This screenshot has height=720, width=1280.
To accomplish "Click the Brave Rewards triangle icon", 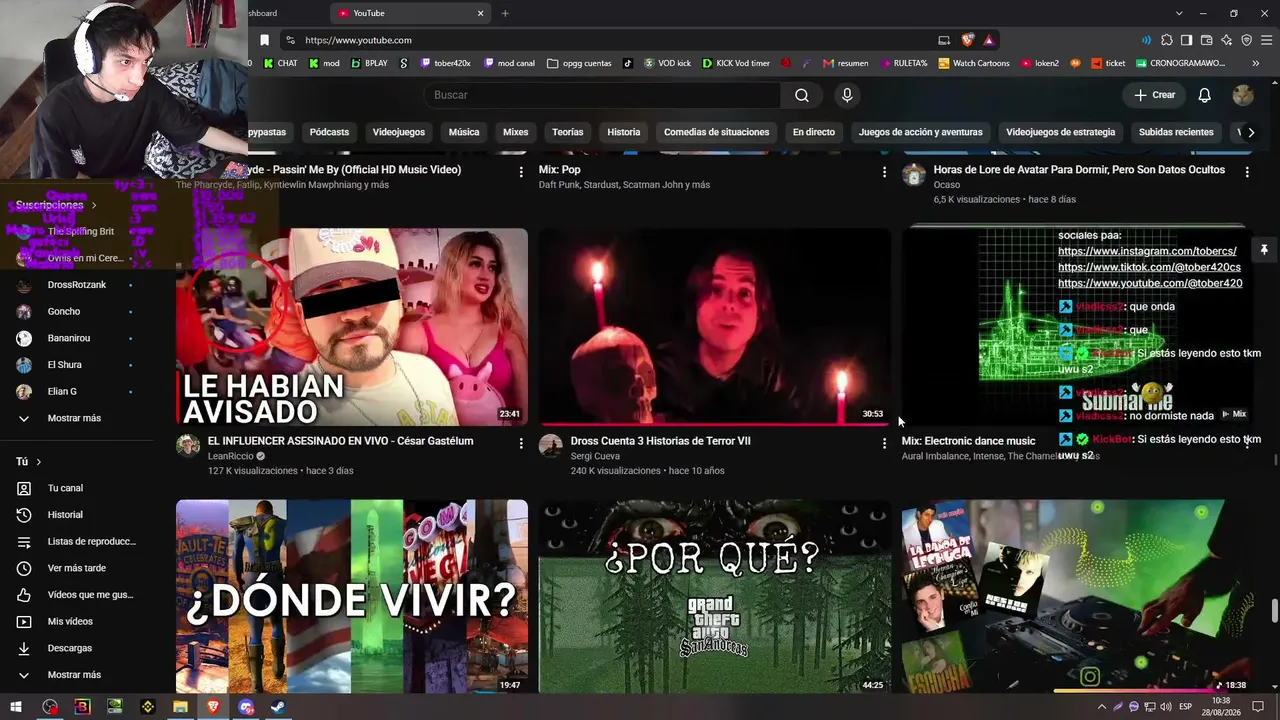I will (x=988, y=40).
